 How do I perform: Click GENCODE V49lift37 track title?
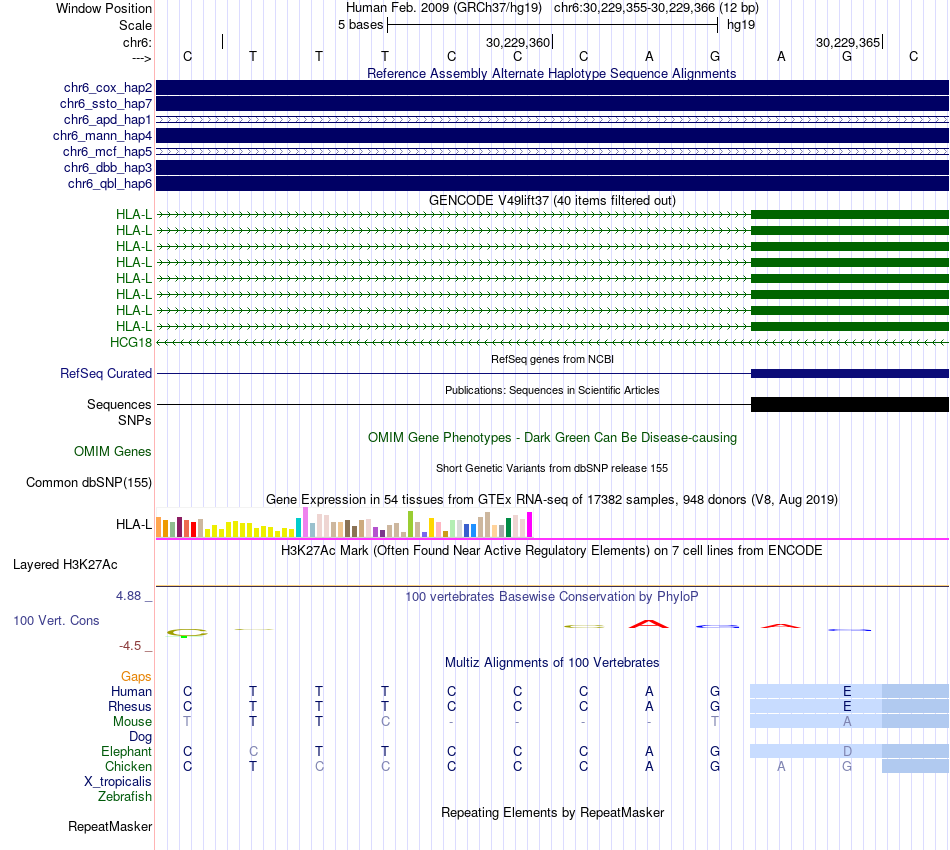(x=552, y=201)
